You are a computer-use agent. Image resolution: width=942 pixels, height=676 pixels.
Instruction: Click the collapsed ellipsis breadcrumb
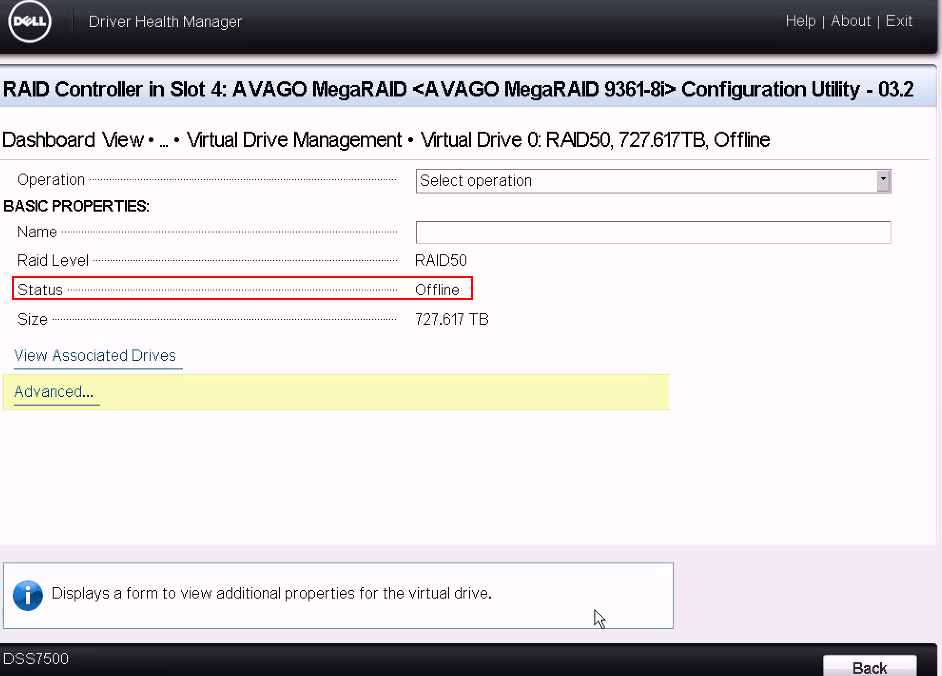point(164,140)
